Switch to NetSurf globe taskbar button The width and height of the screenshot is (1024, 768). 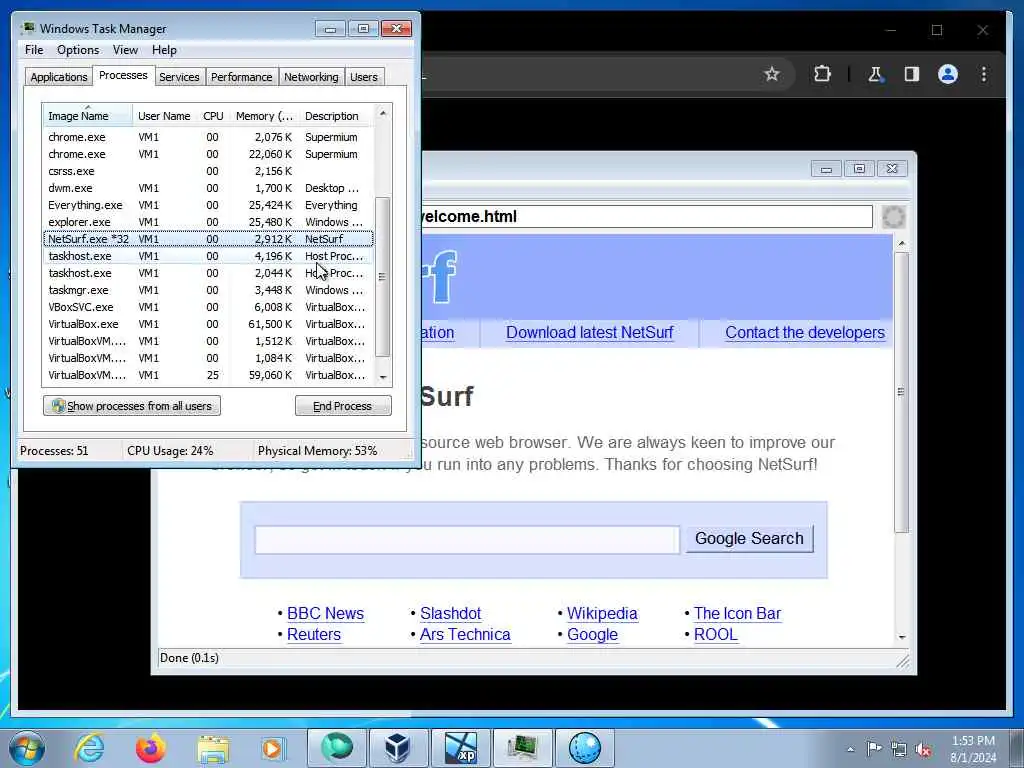point(584,748)
